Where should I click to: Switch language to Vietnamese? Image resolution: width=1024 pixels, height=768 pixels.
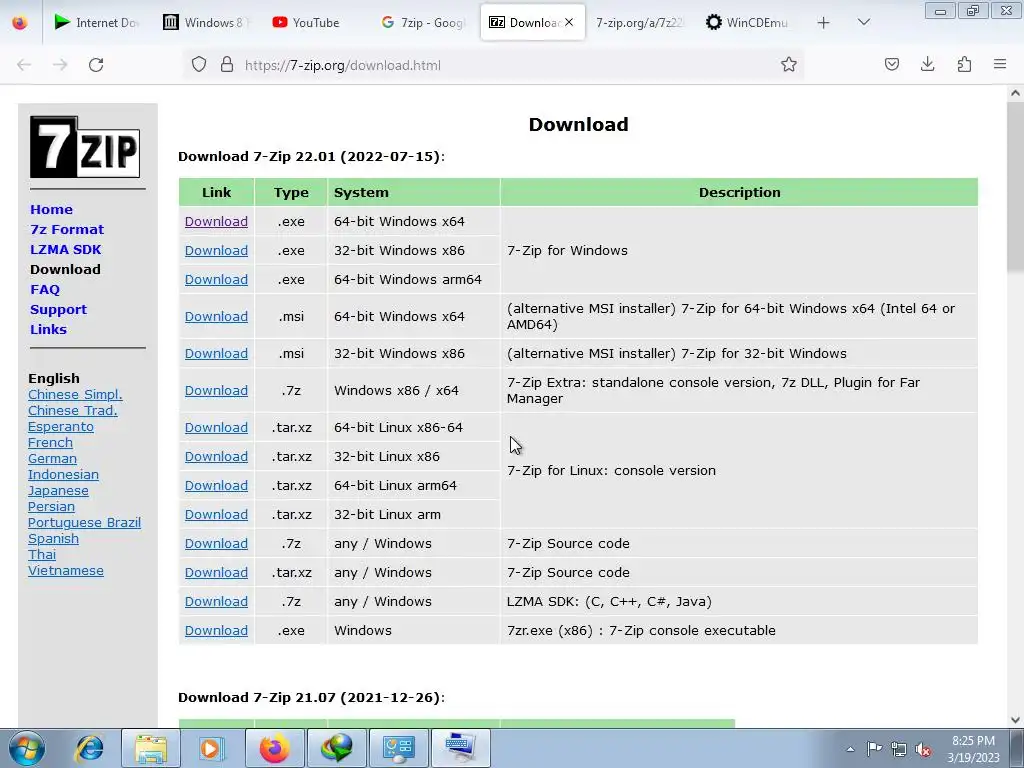click(66, 570)
